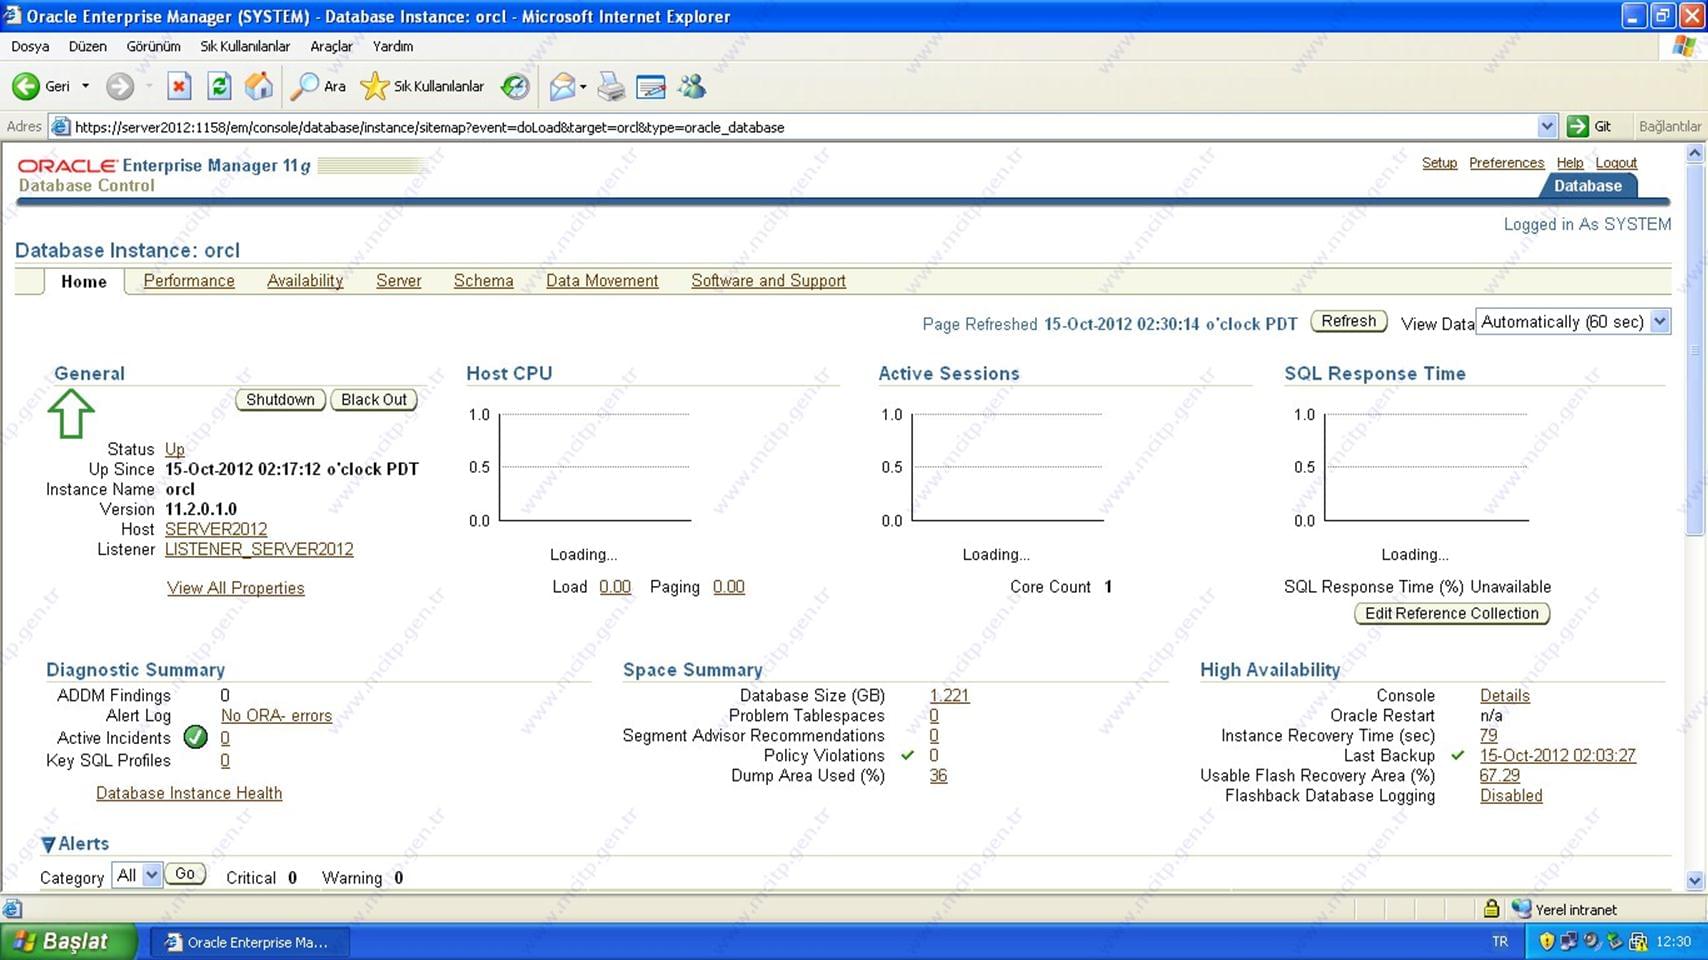The image size is (1708, 960).
Task: Open Sık Kullanılanlar star favorites button
Action: 422,86
